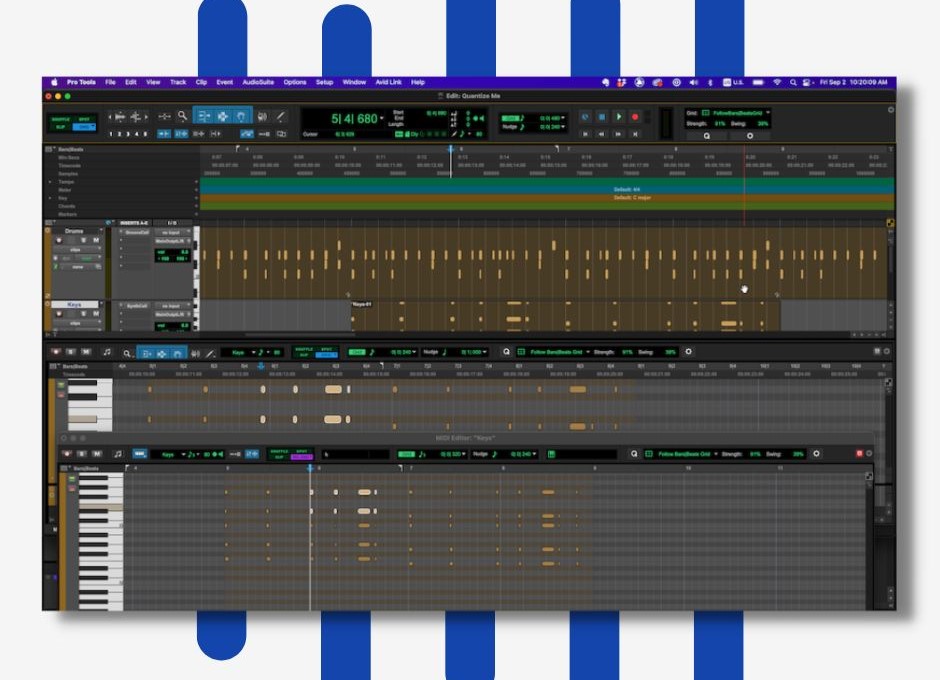
Task: Expand the Tempo ruler disclosure triangle
Action: point(51,182)
